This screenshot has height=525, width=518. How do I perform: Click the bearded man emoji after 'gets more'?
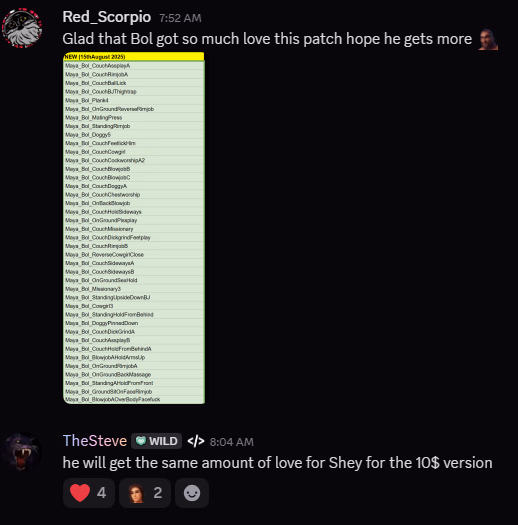coord(488,39)
